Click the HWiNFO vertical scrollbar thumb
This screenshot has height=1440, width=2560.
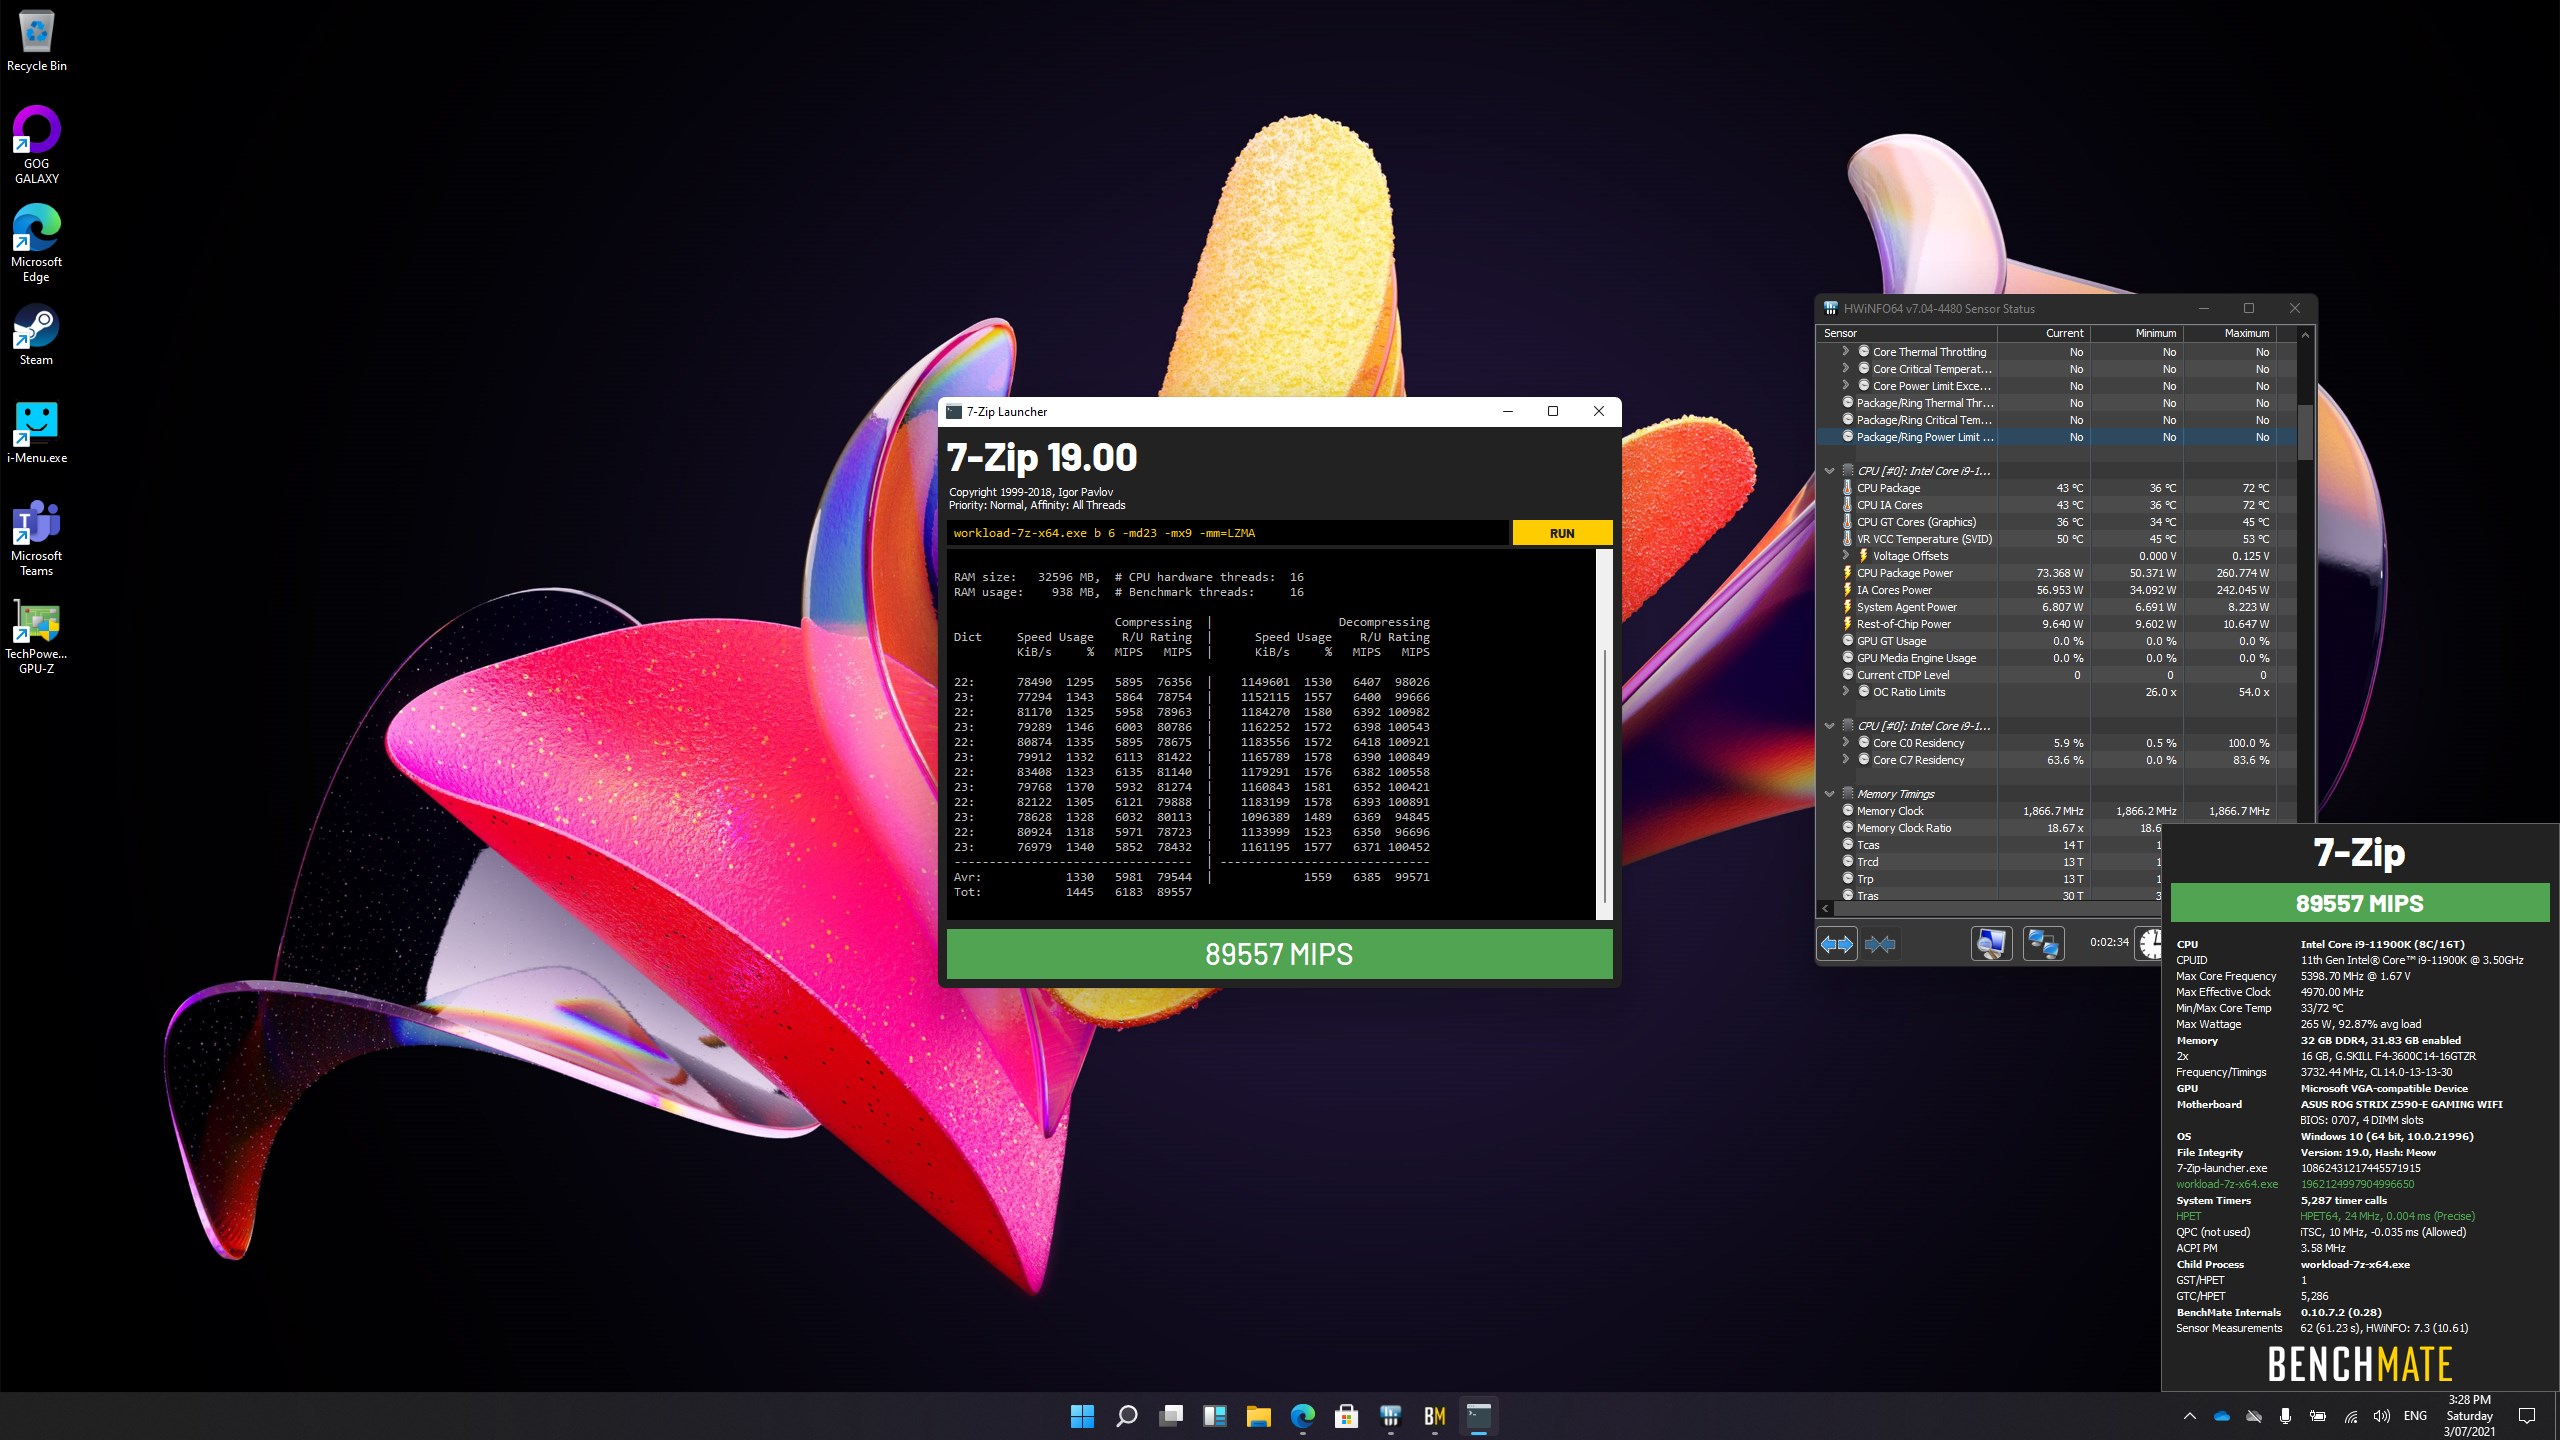pos(2305,432)
